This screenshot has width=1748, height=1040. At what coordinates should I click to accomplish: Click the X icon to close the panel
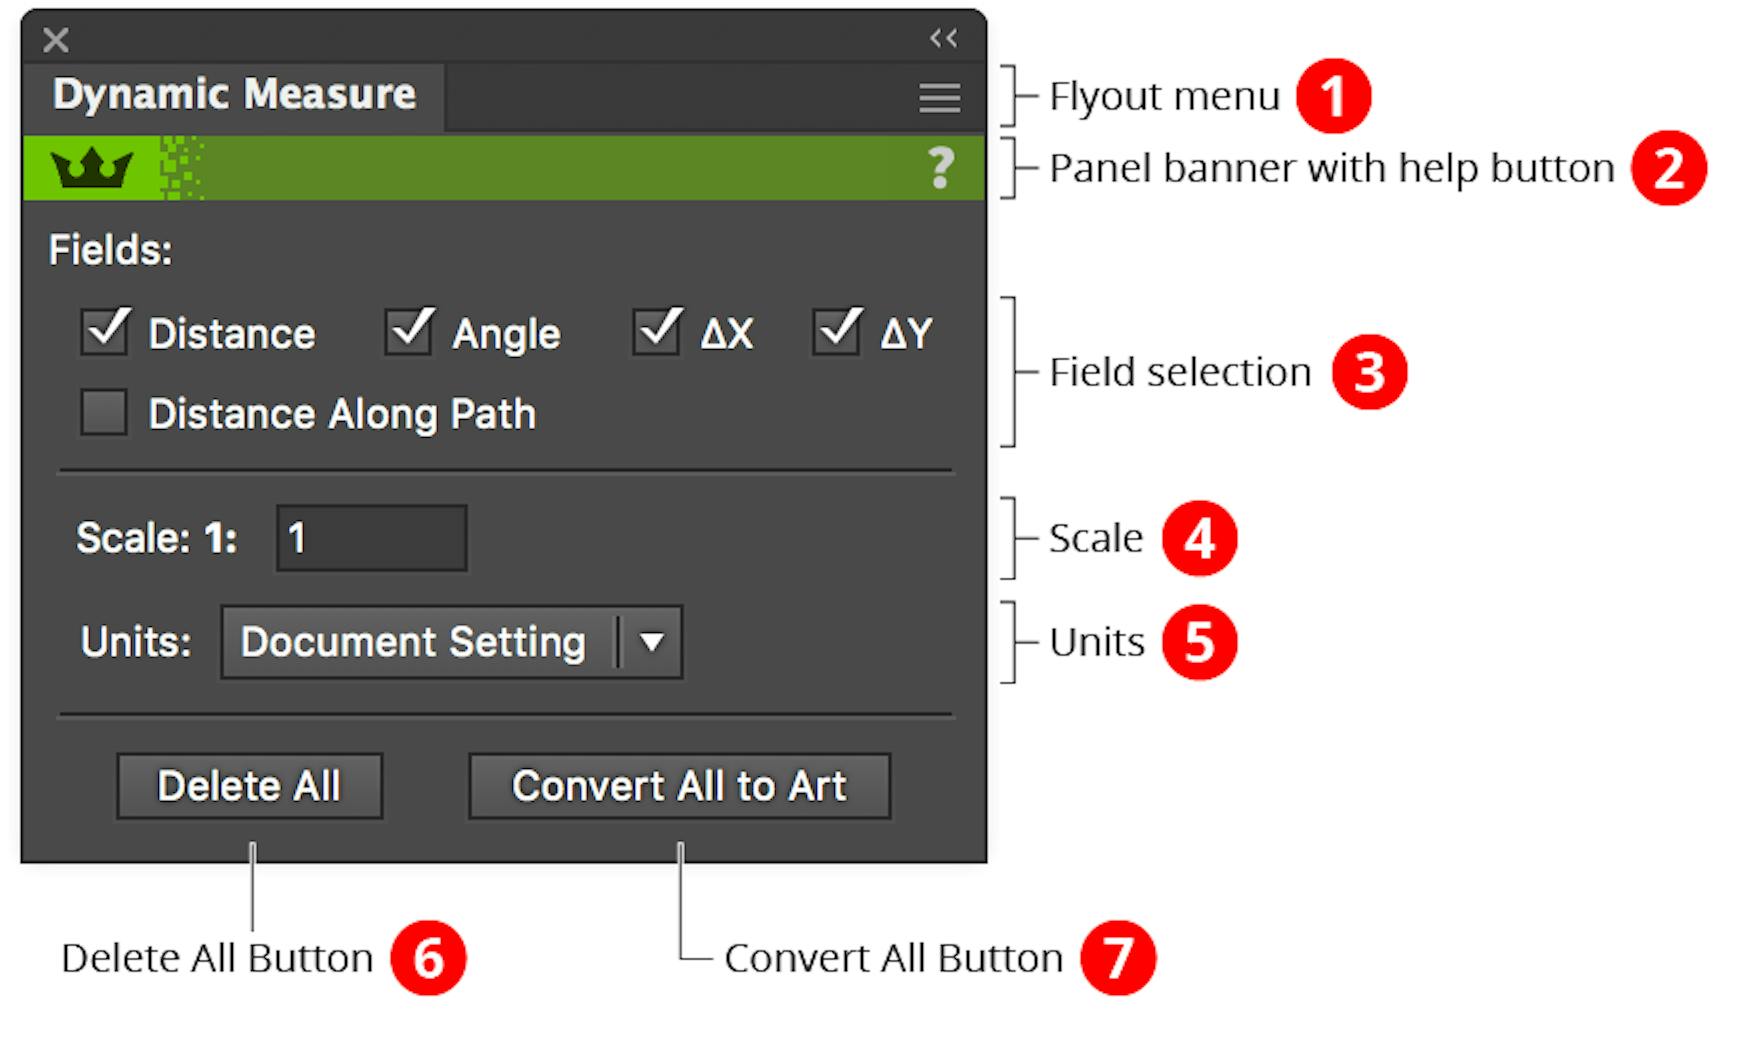point(55,40)
